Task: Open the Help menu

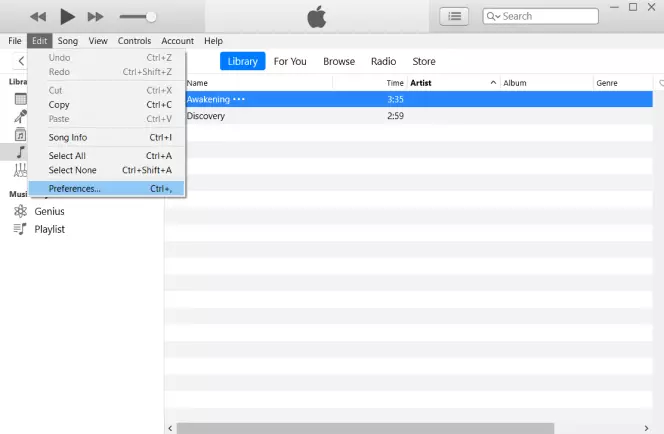Action: point(213,41)
